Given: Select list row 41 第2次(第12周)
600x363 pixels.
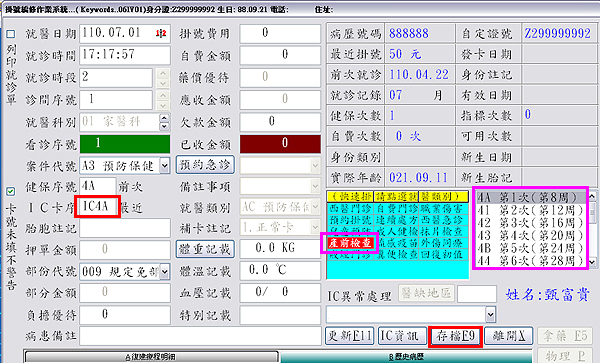Looking at the screenshot, I should [x=531, y=210].
